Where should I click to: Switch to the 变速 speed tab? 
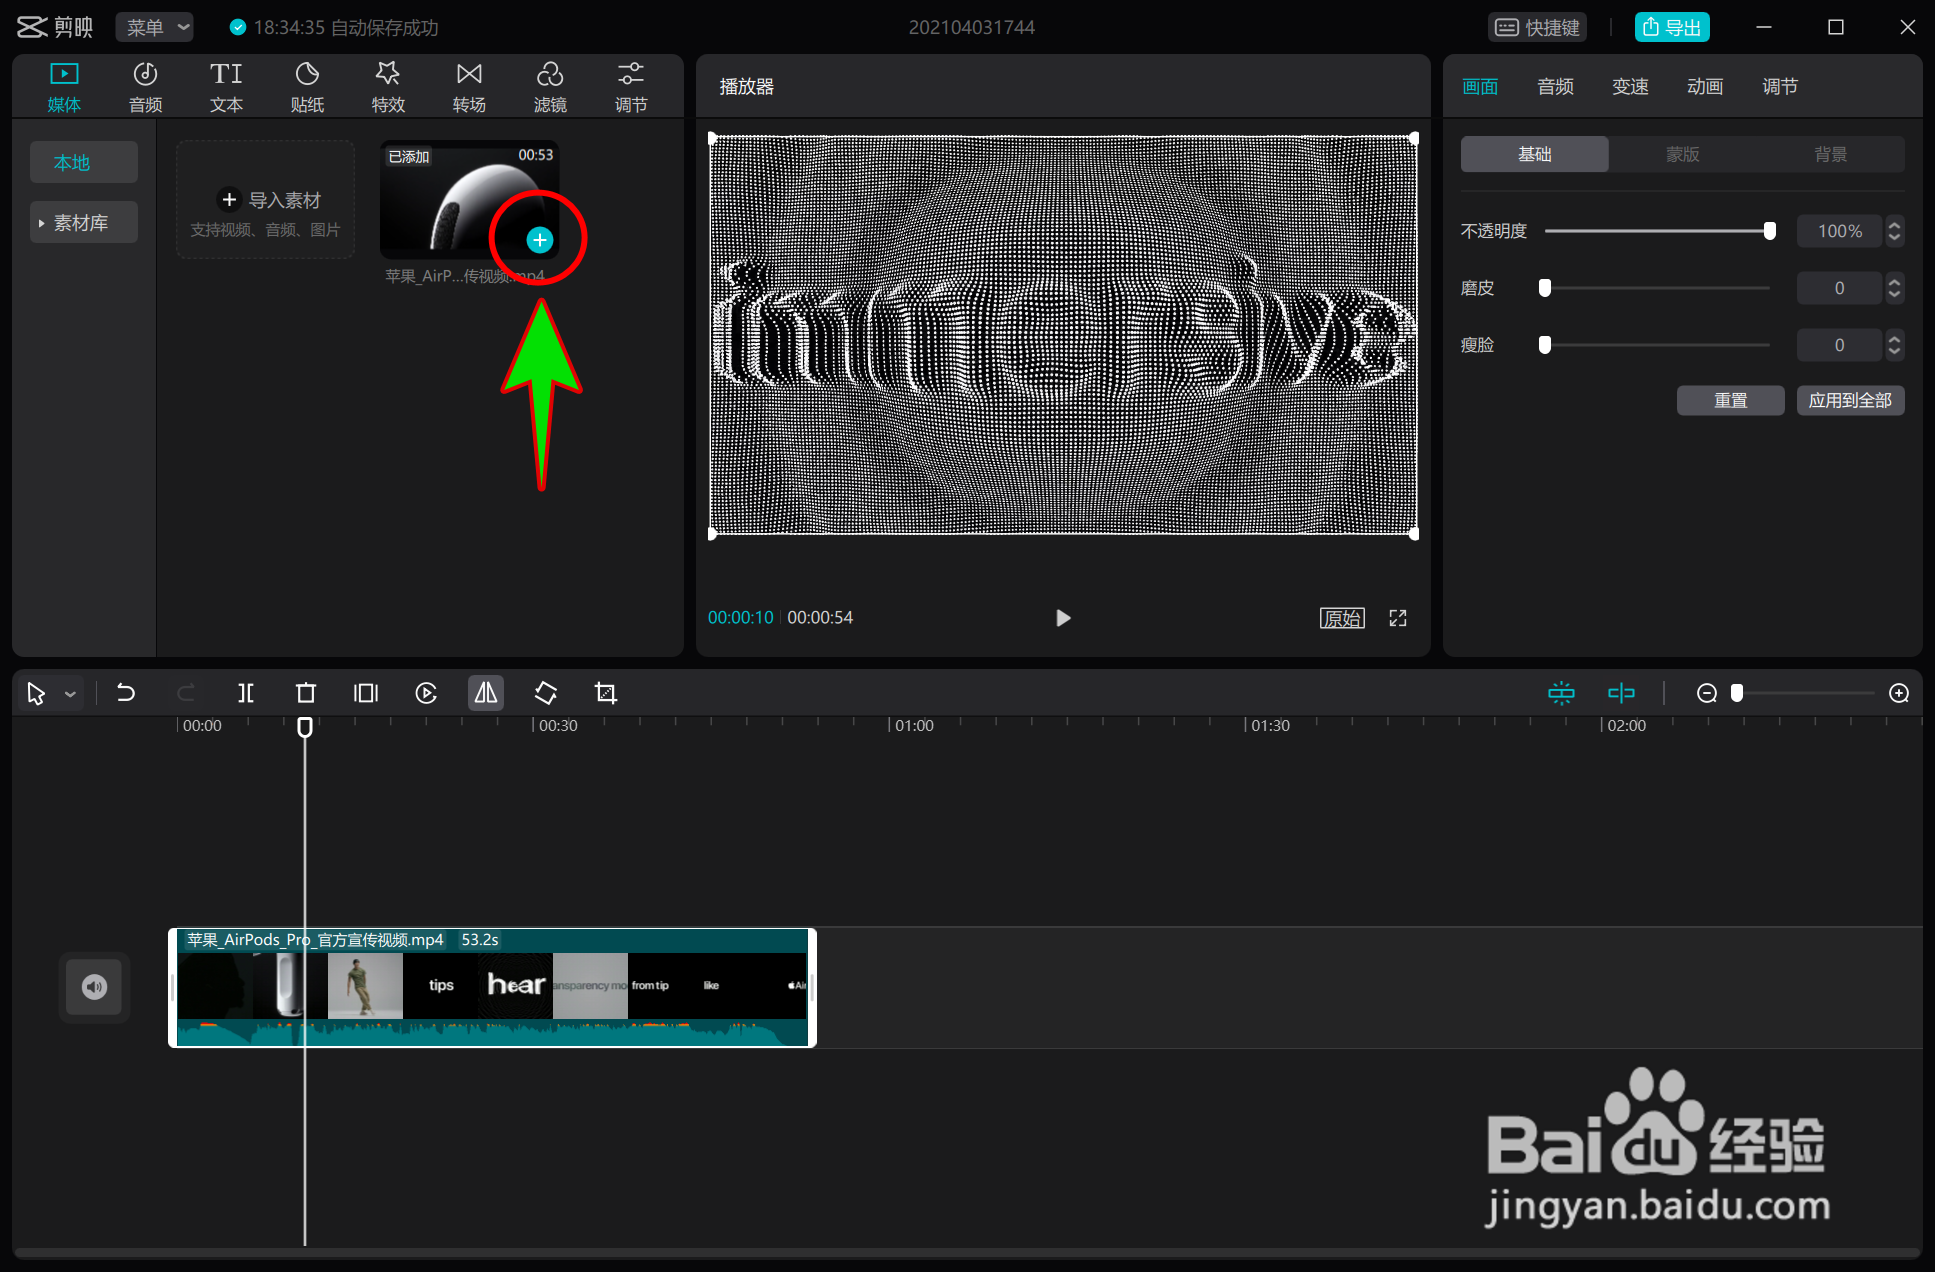[1630, 87]
